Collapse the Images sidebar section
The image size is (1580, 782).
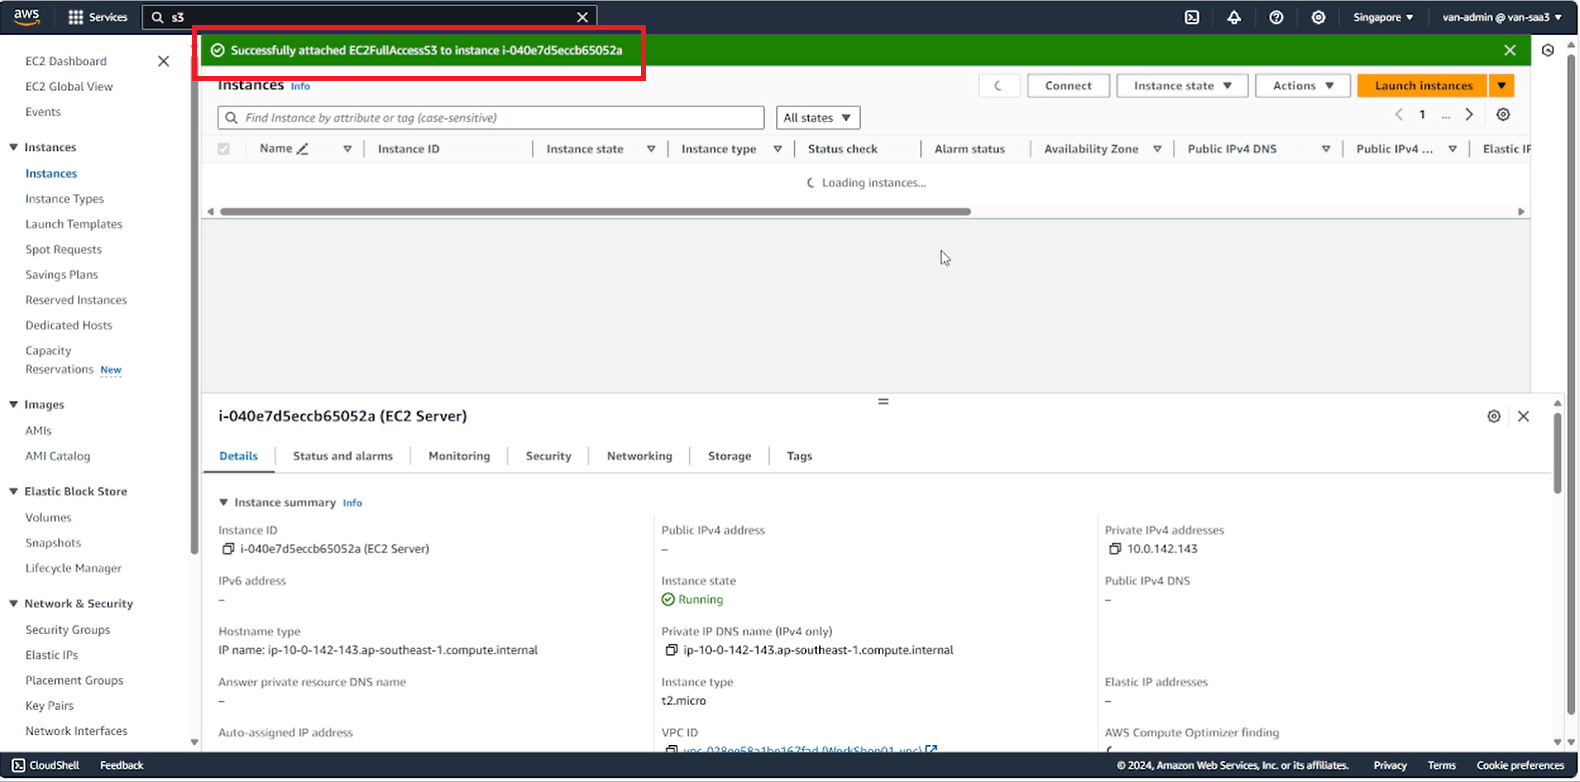(x=14, y=405)
